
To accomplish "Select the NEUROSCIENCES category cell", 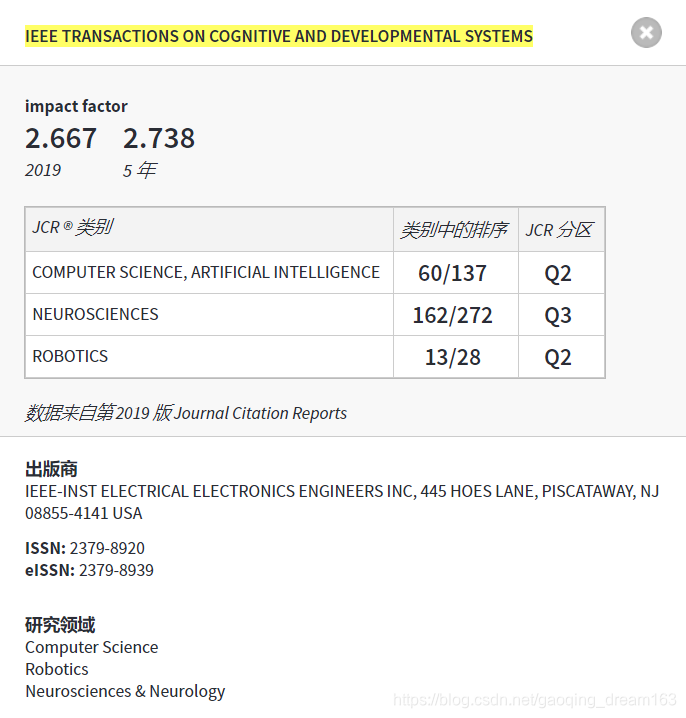I will (209, 315).
